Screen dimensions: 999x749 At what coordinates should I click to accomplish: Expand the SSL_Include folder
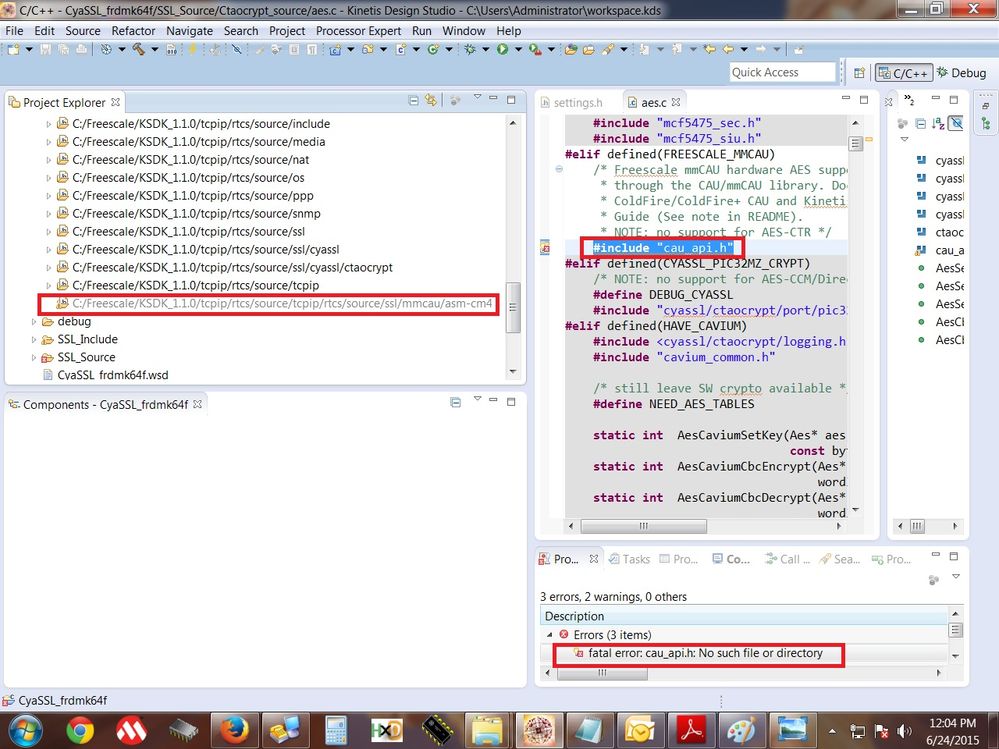tap(34, 339)
